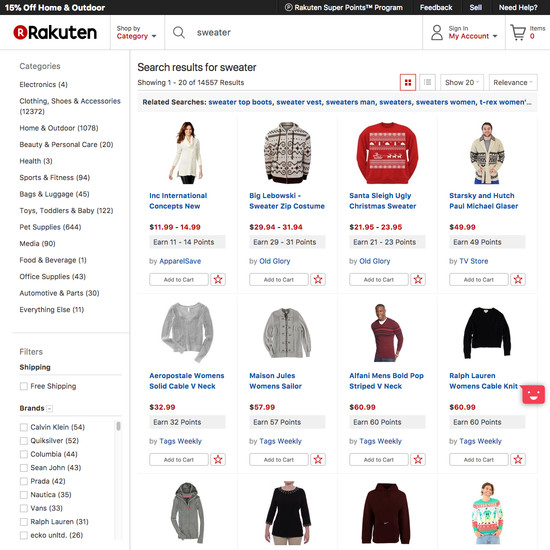Open the sweater vest related search
This screenshot has height=550, width=550.
[x=299, y=102]
